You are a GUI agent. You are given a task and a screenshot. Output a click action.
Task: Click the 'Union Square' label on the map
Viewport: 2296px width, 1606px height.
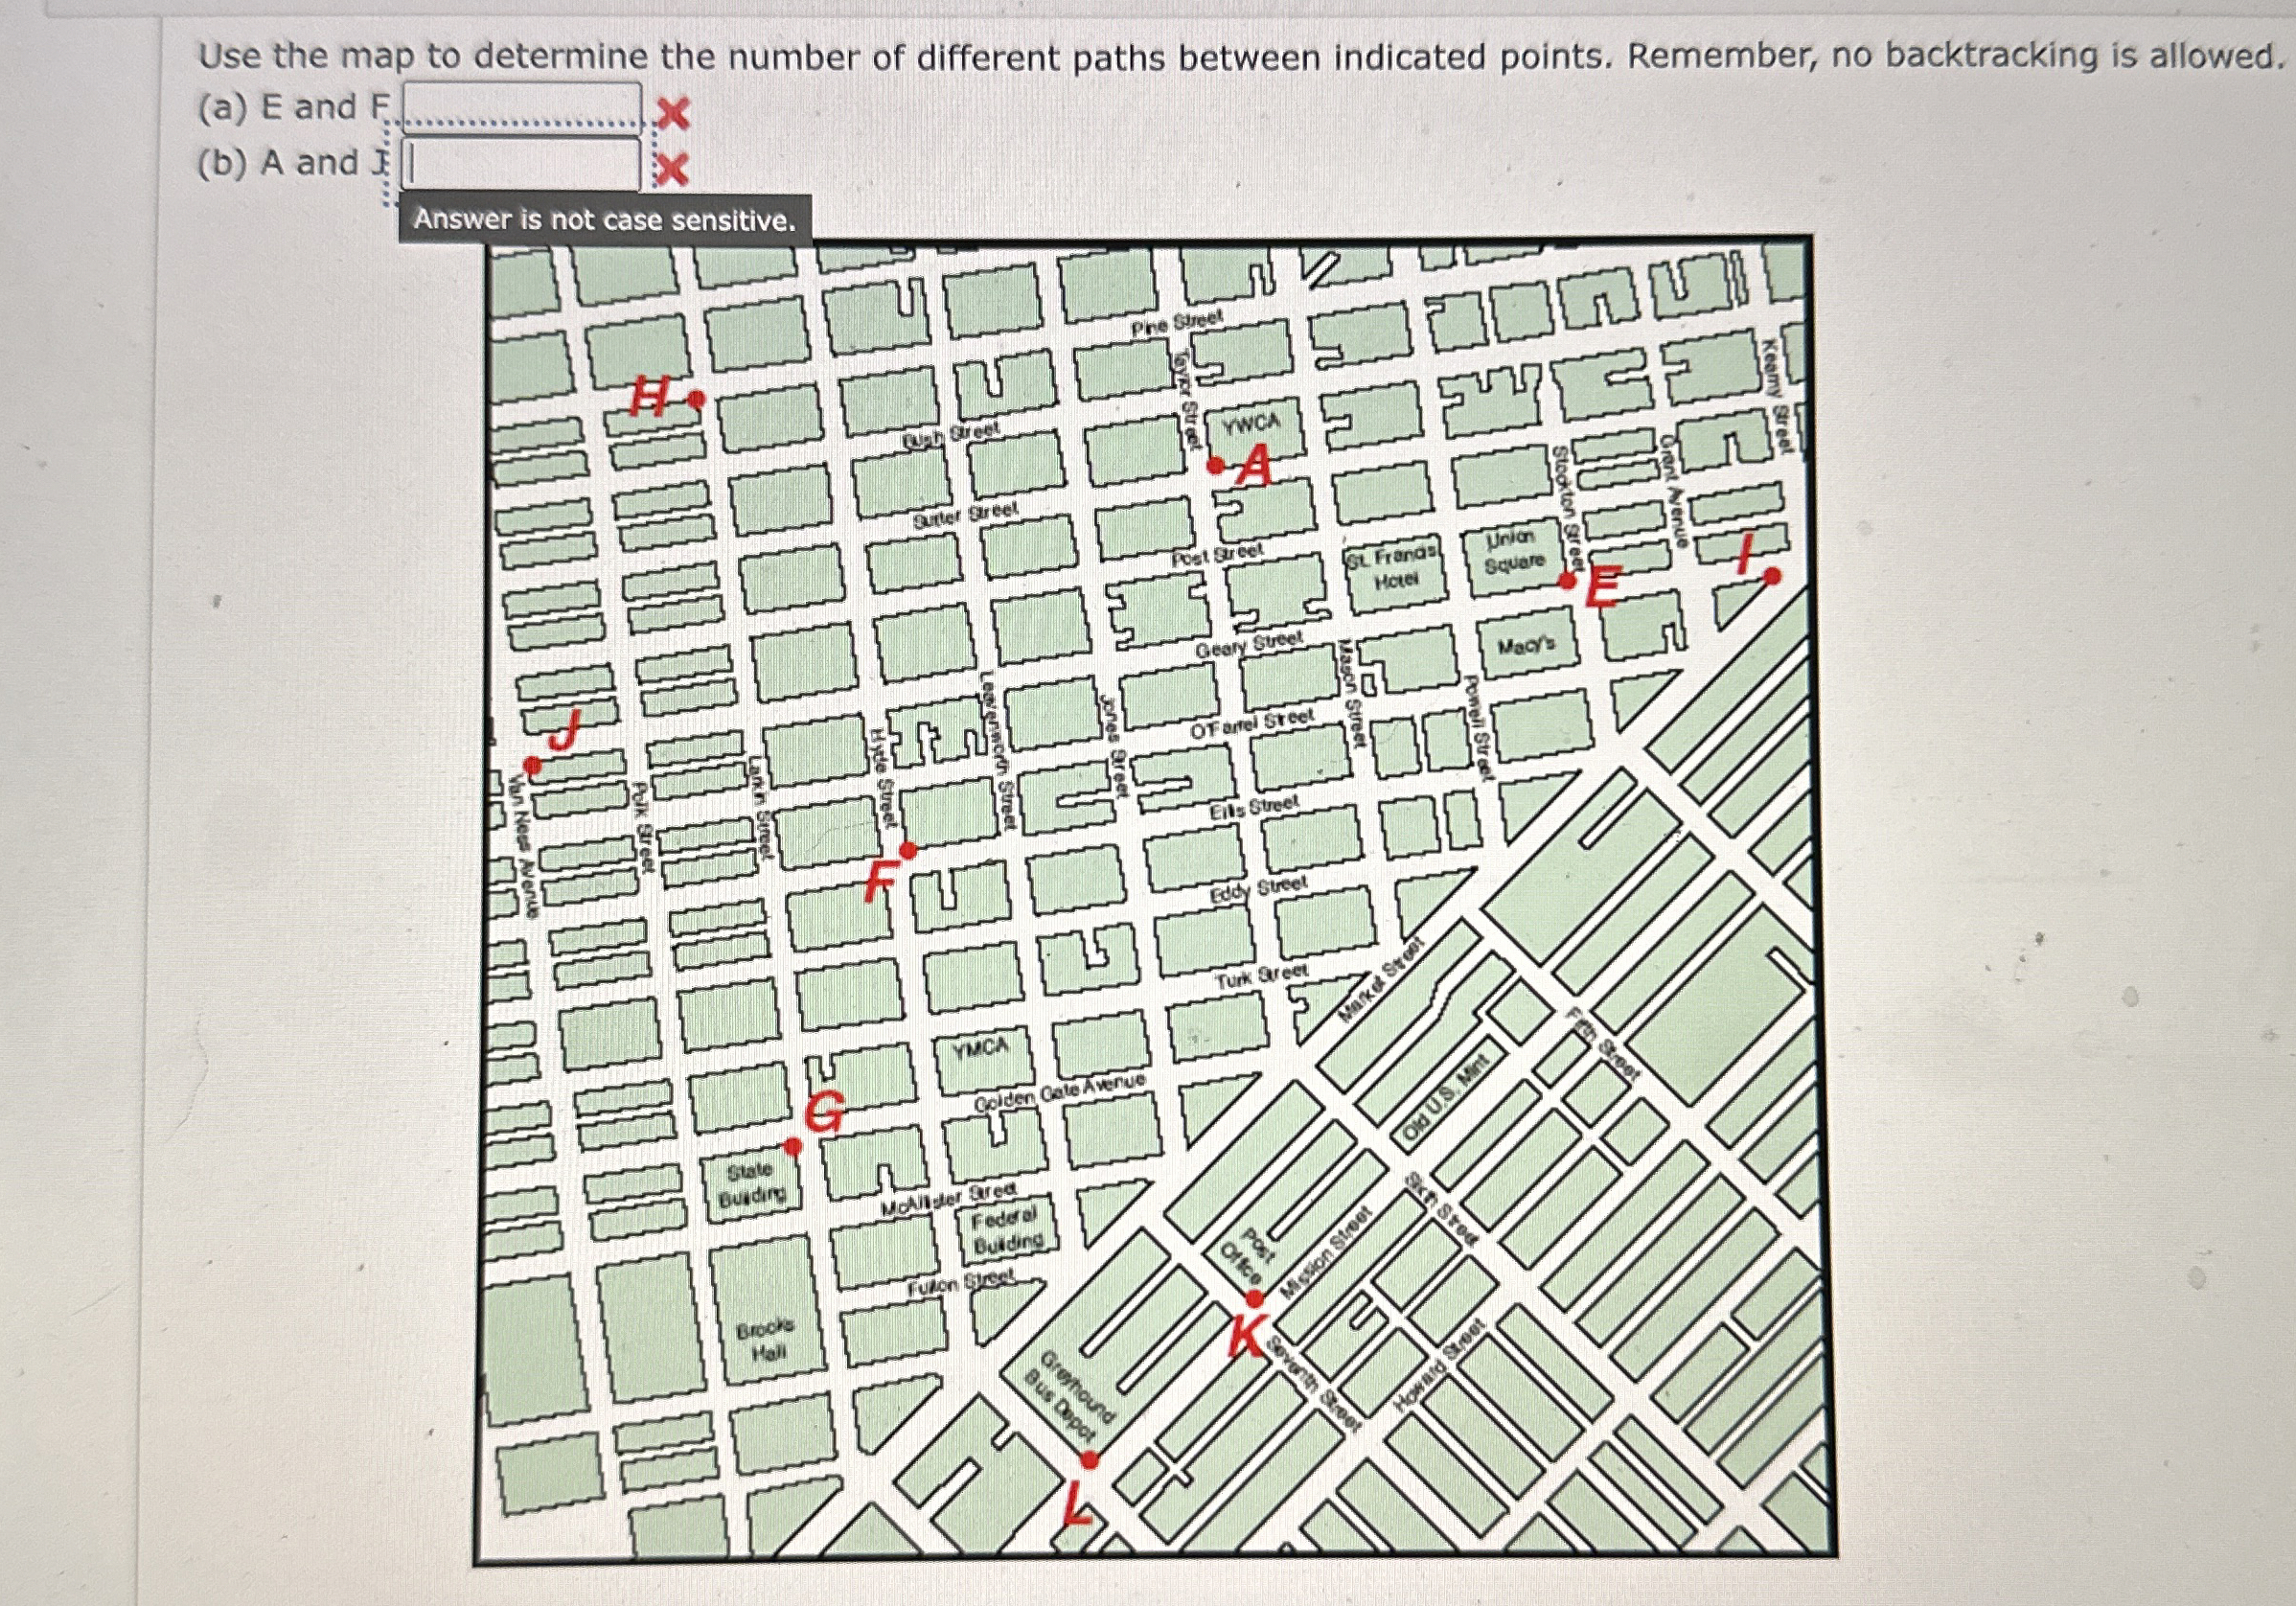point(1515,551)
